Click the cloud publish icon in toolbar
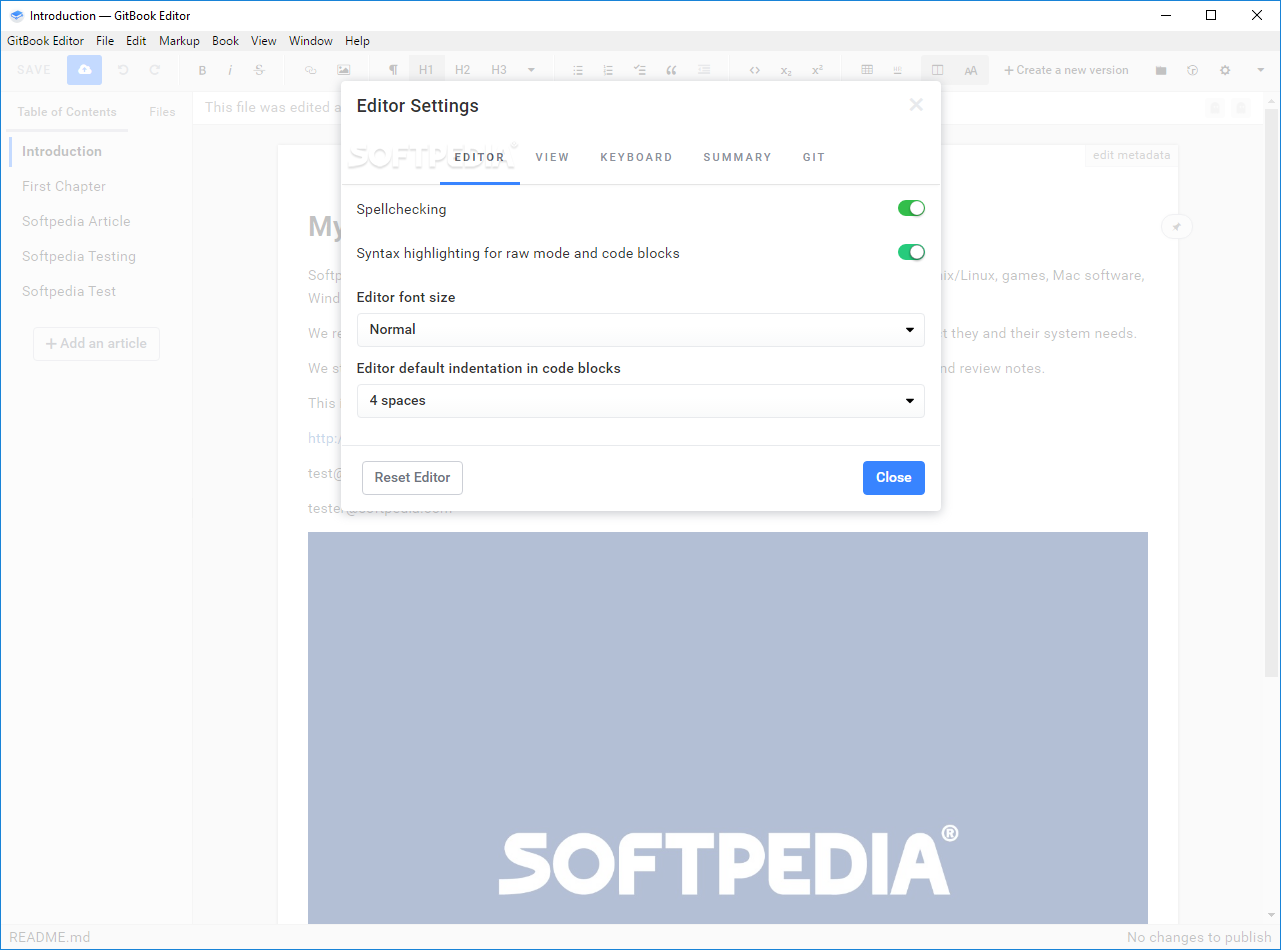 (x=84, y=70)
